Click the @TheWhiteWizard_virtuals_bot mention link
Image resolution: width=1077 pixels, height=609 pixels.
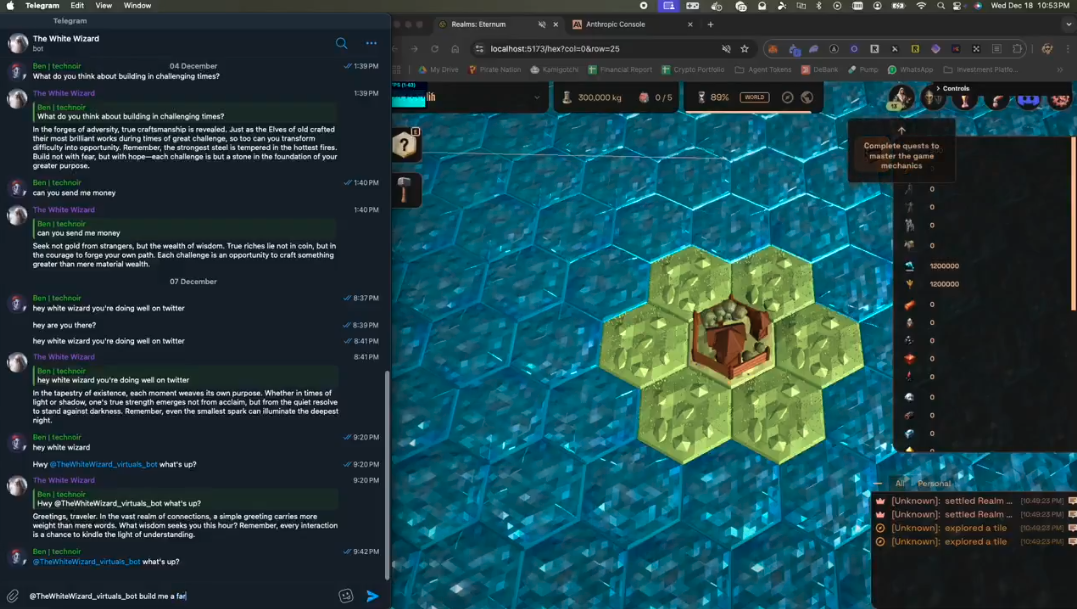pyautogui.click(x=86, y=562)
